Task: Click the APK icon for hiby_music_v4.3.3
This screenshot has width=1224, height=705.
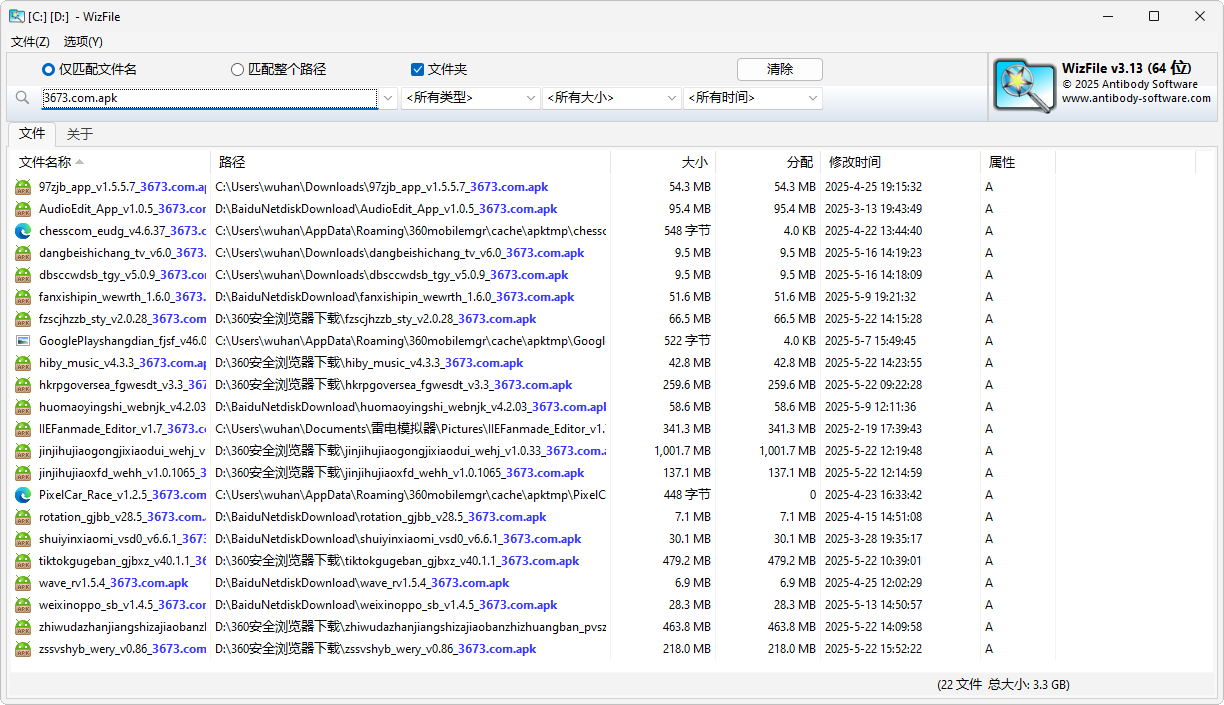Action: click(23, 363)
